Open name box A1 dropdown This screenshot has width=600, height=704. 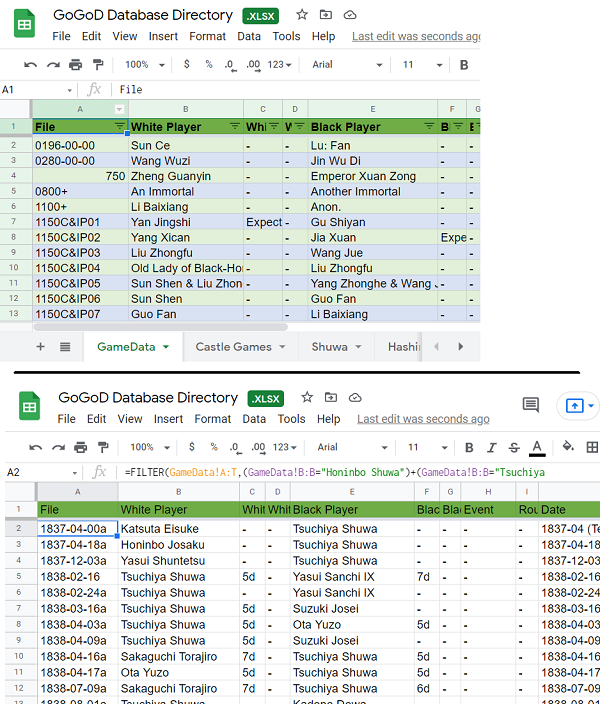tap(70, 90)
